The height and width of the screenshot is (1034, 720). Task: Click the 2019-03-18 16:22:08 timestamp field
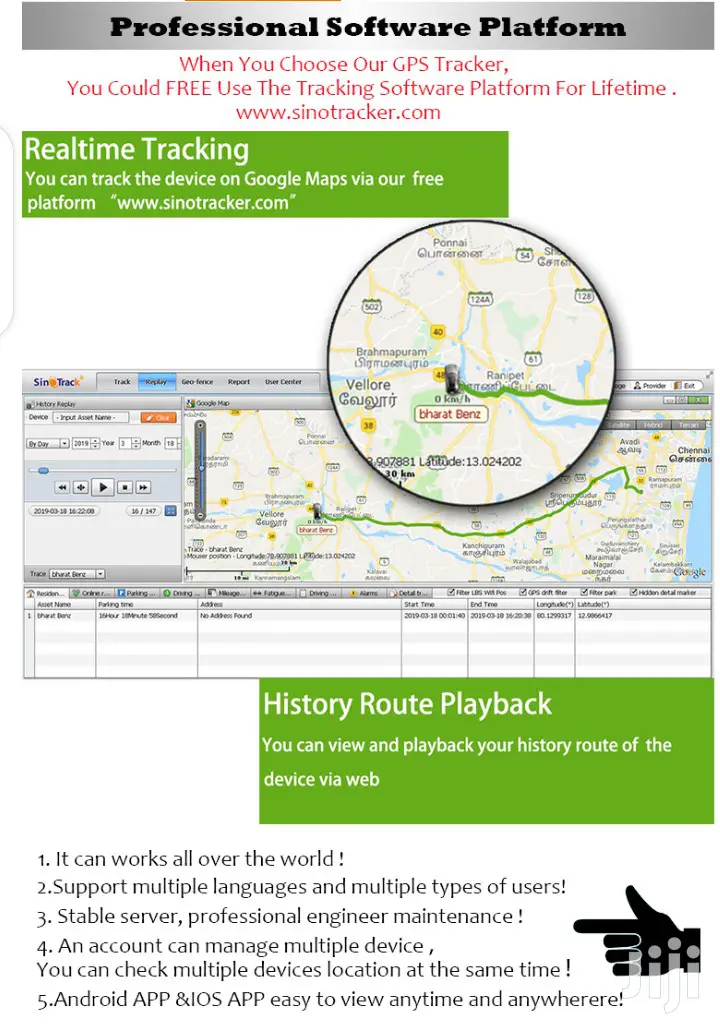pos(64,511)
